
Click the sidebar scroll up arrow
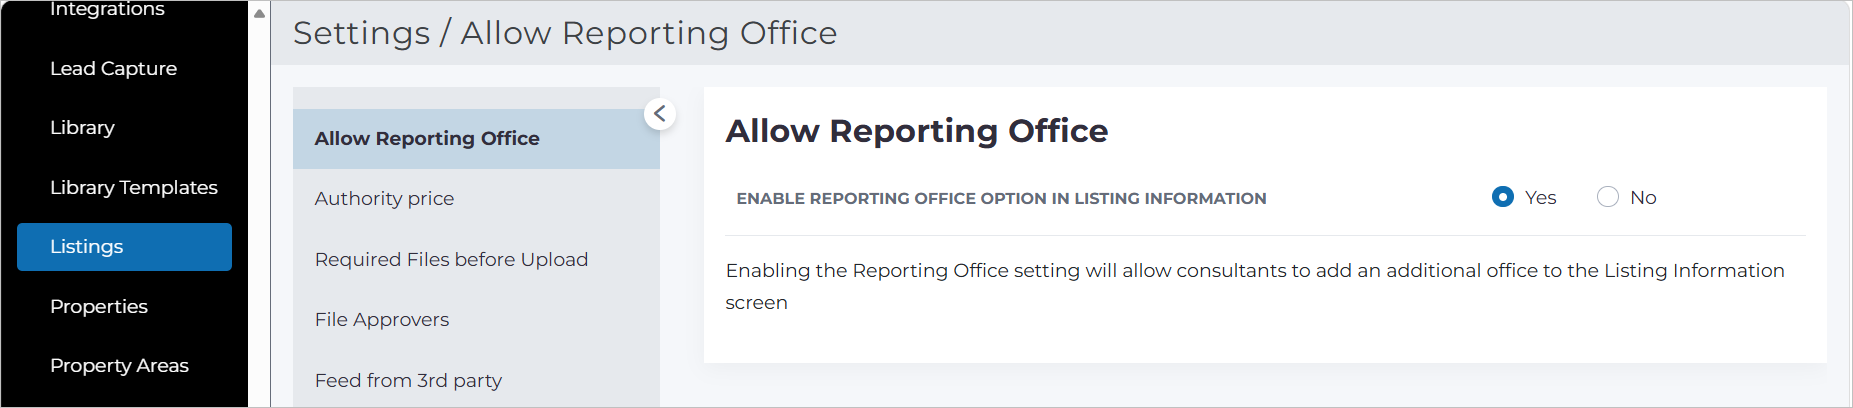[x=259, y=14]
